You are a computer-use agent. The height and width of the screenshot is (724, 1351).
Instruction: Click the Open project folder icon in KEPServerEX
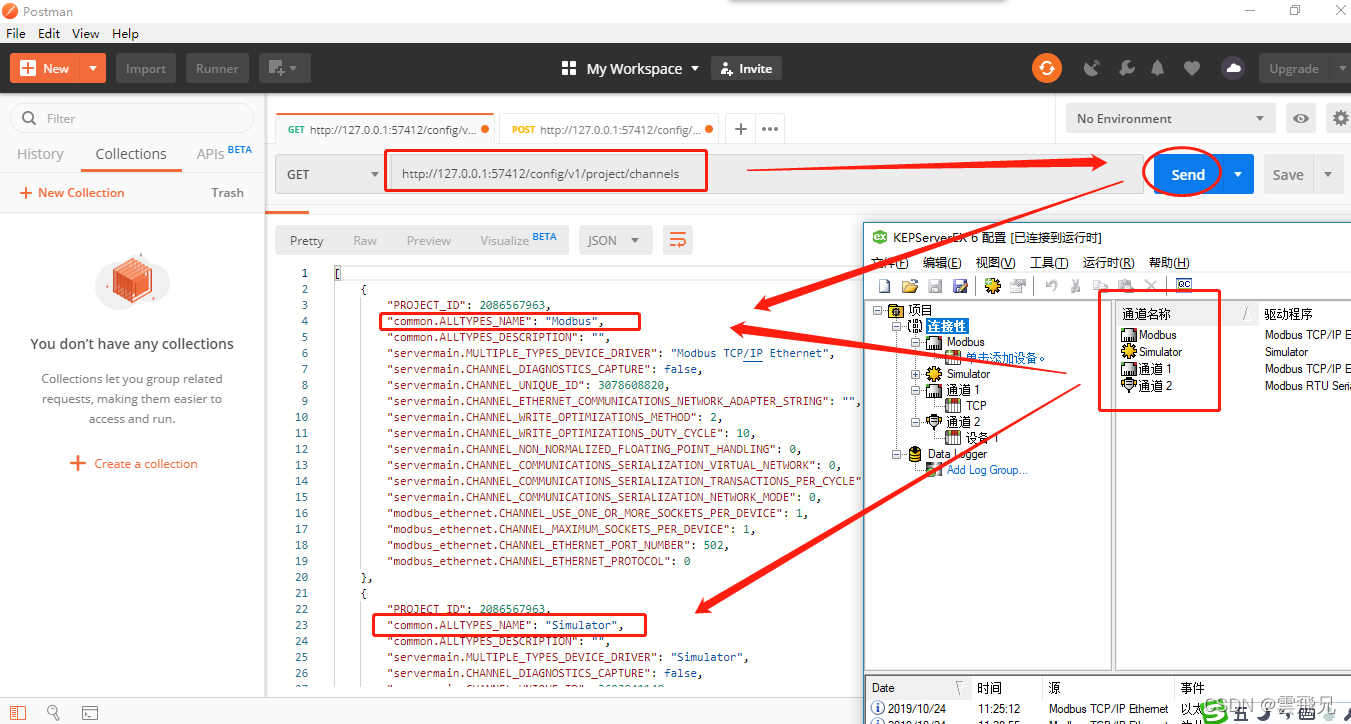pyautogui.click(x=910, y=286)
